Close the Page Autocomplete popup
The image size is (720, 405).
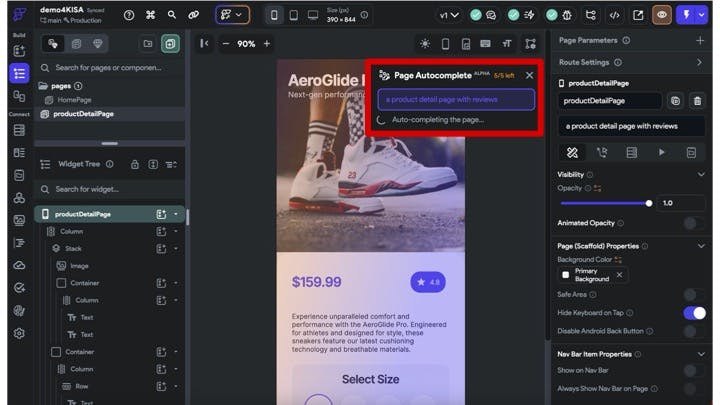[x=529, y=75]
